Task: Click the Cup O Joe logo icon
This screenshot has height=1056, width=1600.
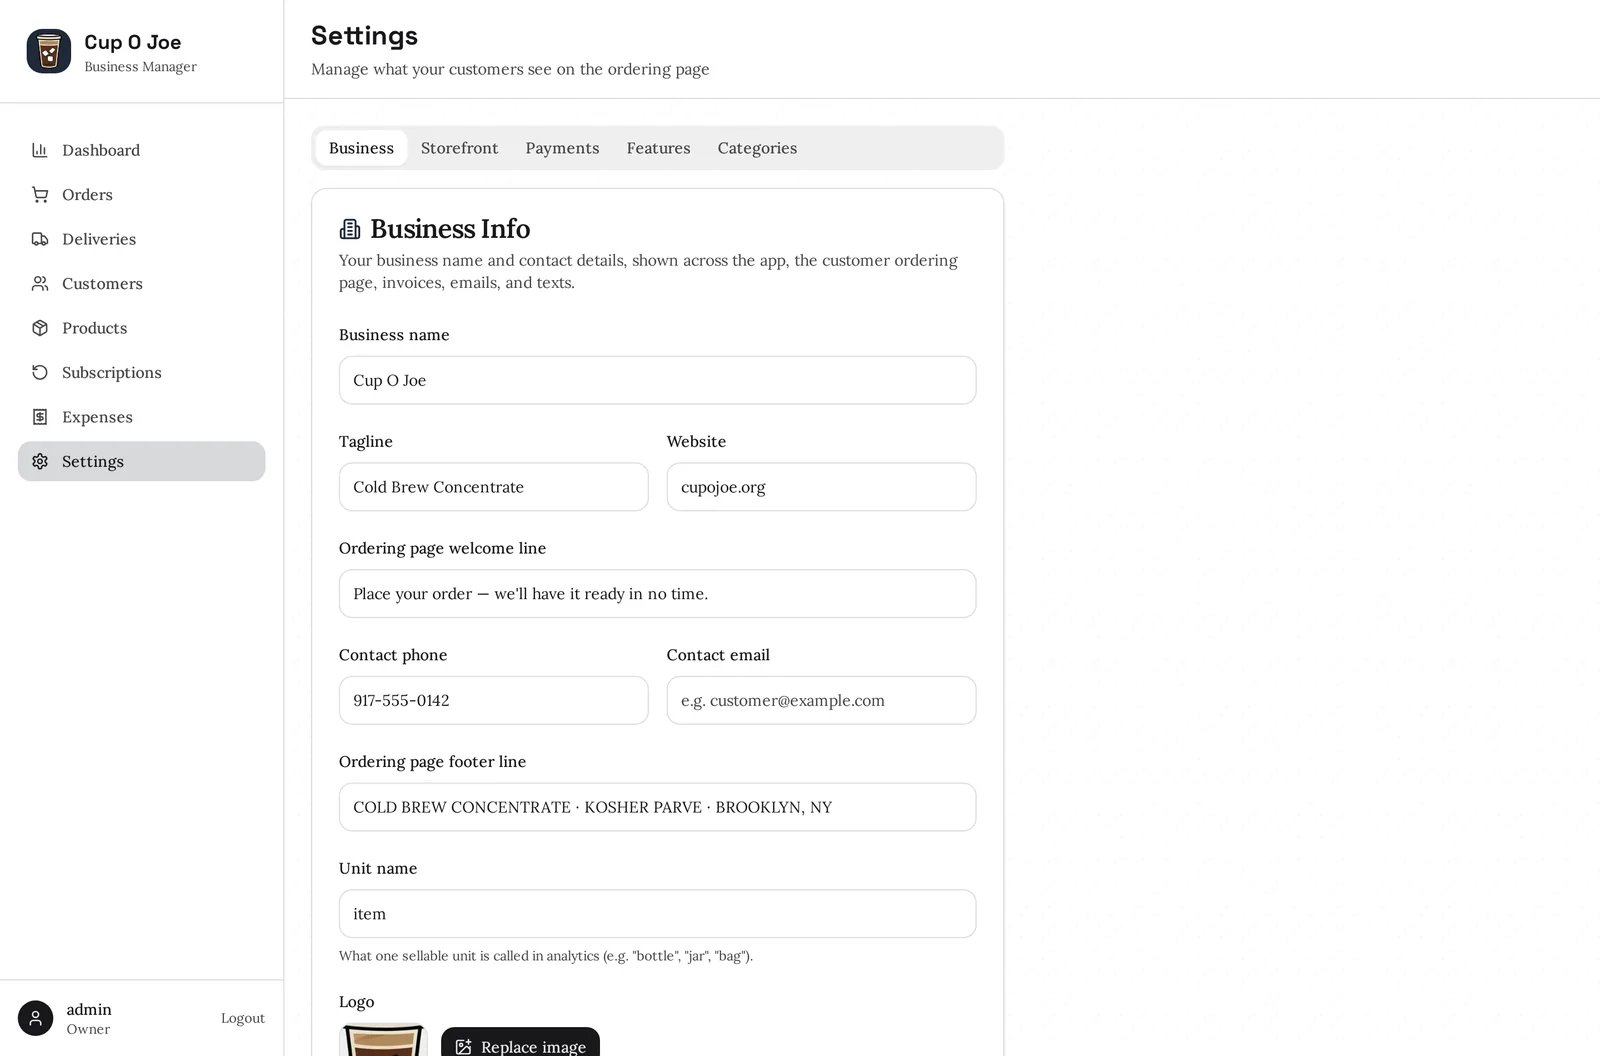Action: (49, 51)
